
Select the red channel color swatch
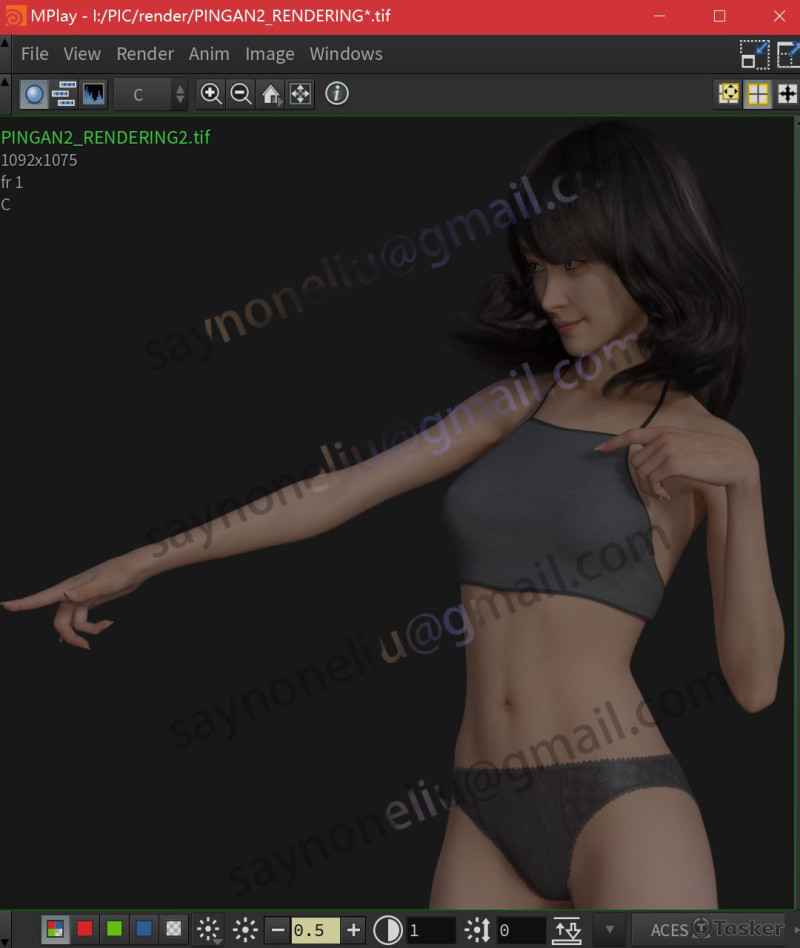coord(84,930)
